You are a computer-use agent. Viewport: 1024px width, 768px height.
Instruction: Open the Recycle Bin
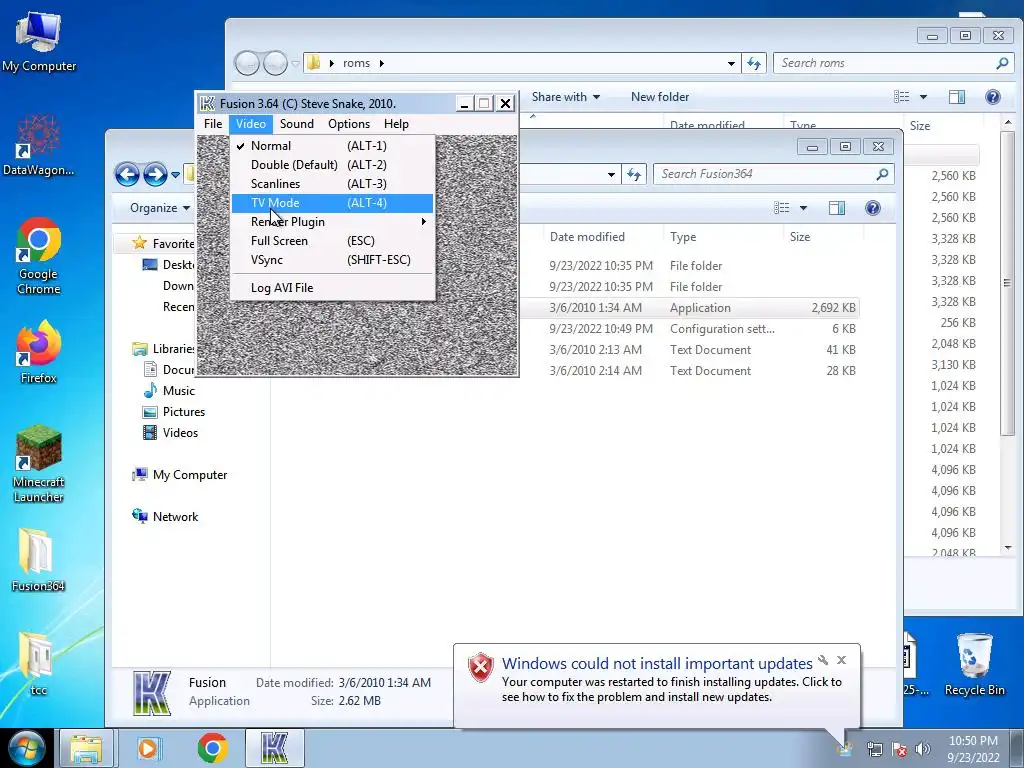coord(974,664)
